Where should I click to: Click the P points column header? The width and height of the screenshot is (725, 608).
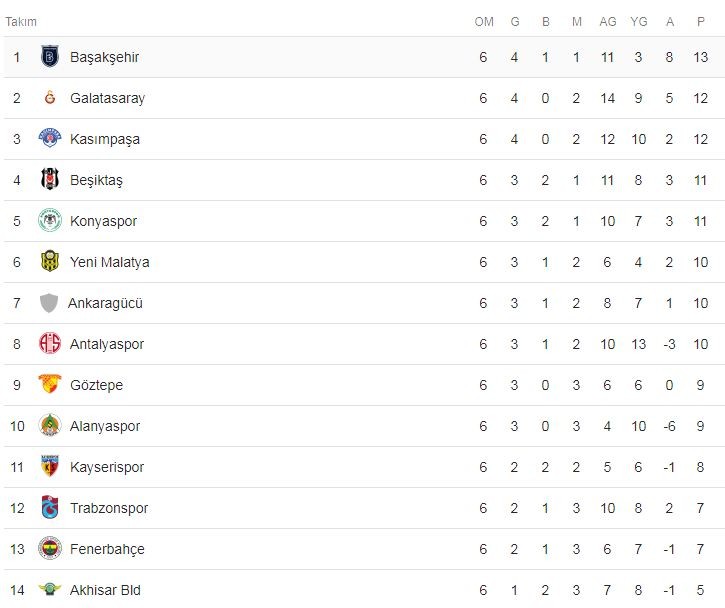pos(701,22)
